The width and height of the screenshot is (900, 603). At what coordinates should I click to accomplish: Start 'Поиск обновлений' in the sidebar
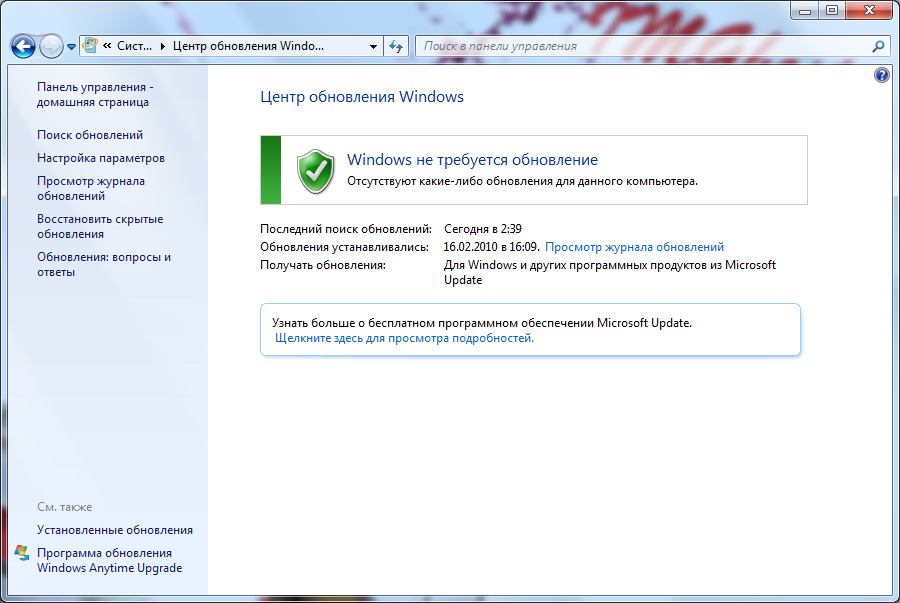point(90,135)
